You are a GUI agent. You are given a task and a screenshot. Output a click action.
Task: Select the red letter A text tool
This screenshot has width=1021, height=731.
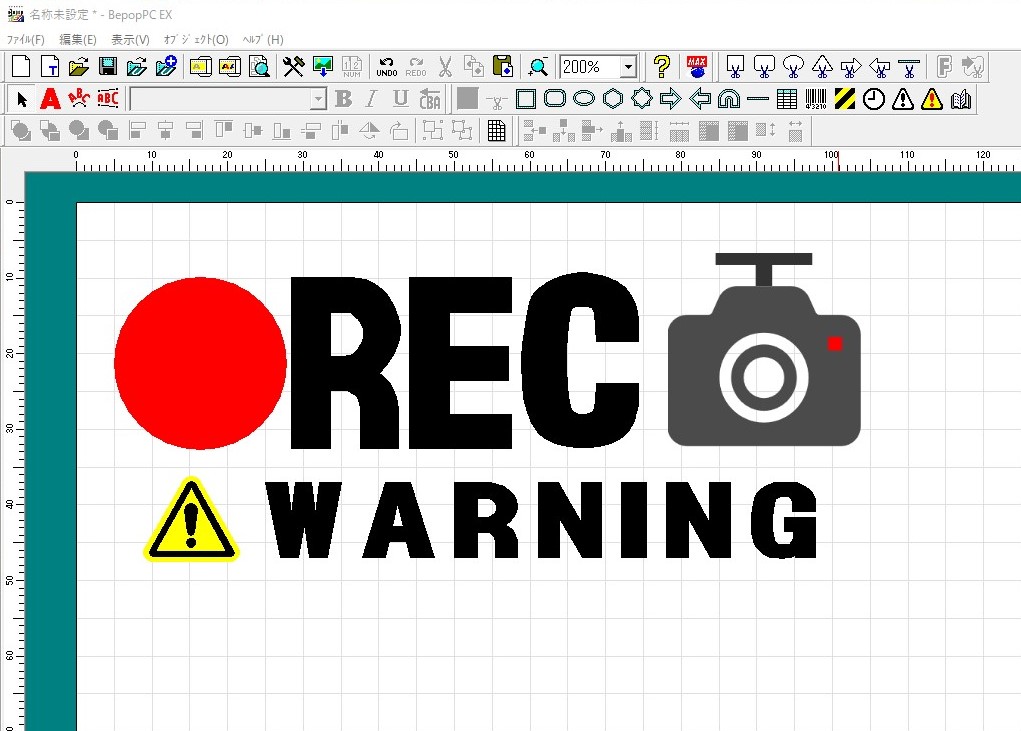pos(50,99)
